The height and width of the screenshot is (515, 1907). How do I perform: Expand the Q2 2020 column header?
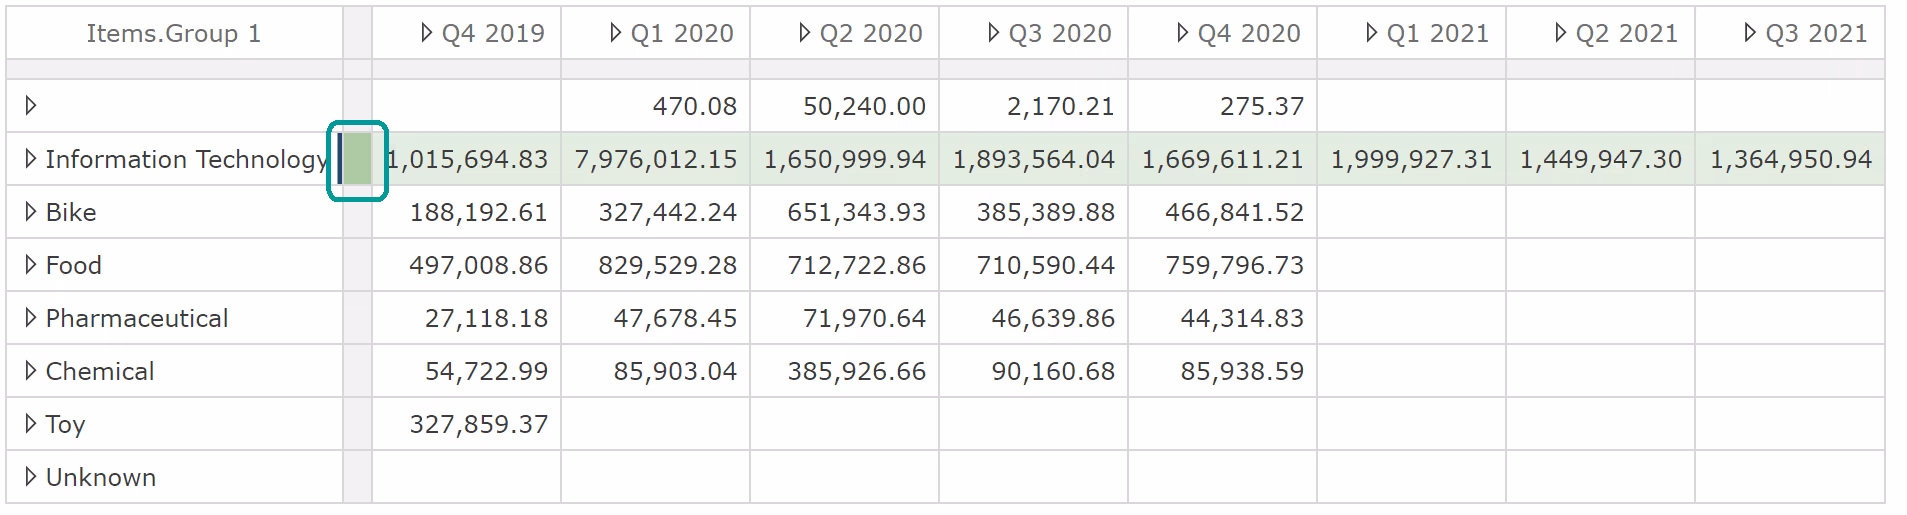pyautogui.click(x=805, y=33)
